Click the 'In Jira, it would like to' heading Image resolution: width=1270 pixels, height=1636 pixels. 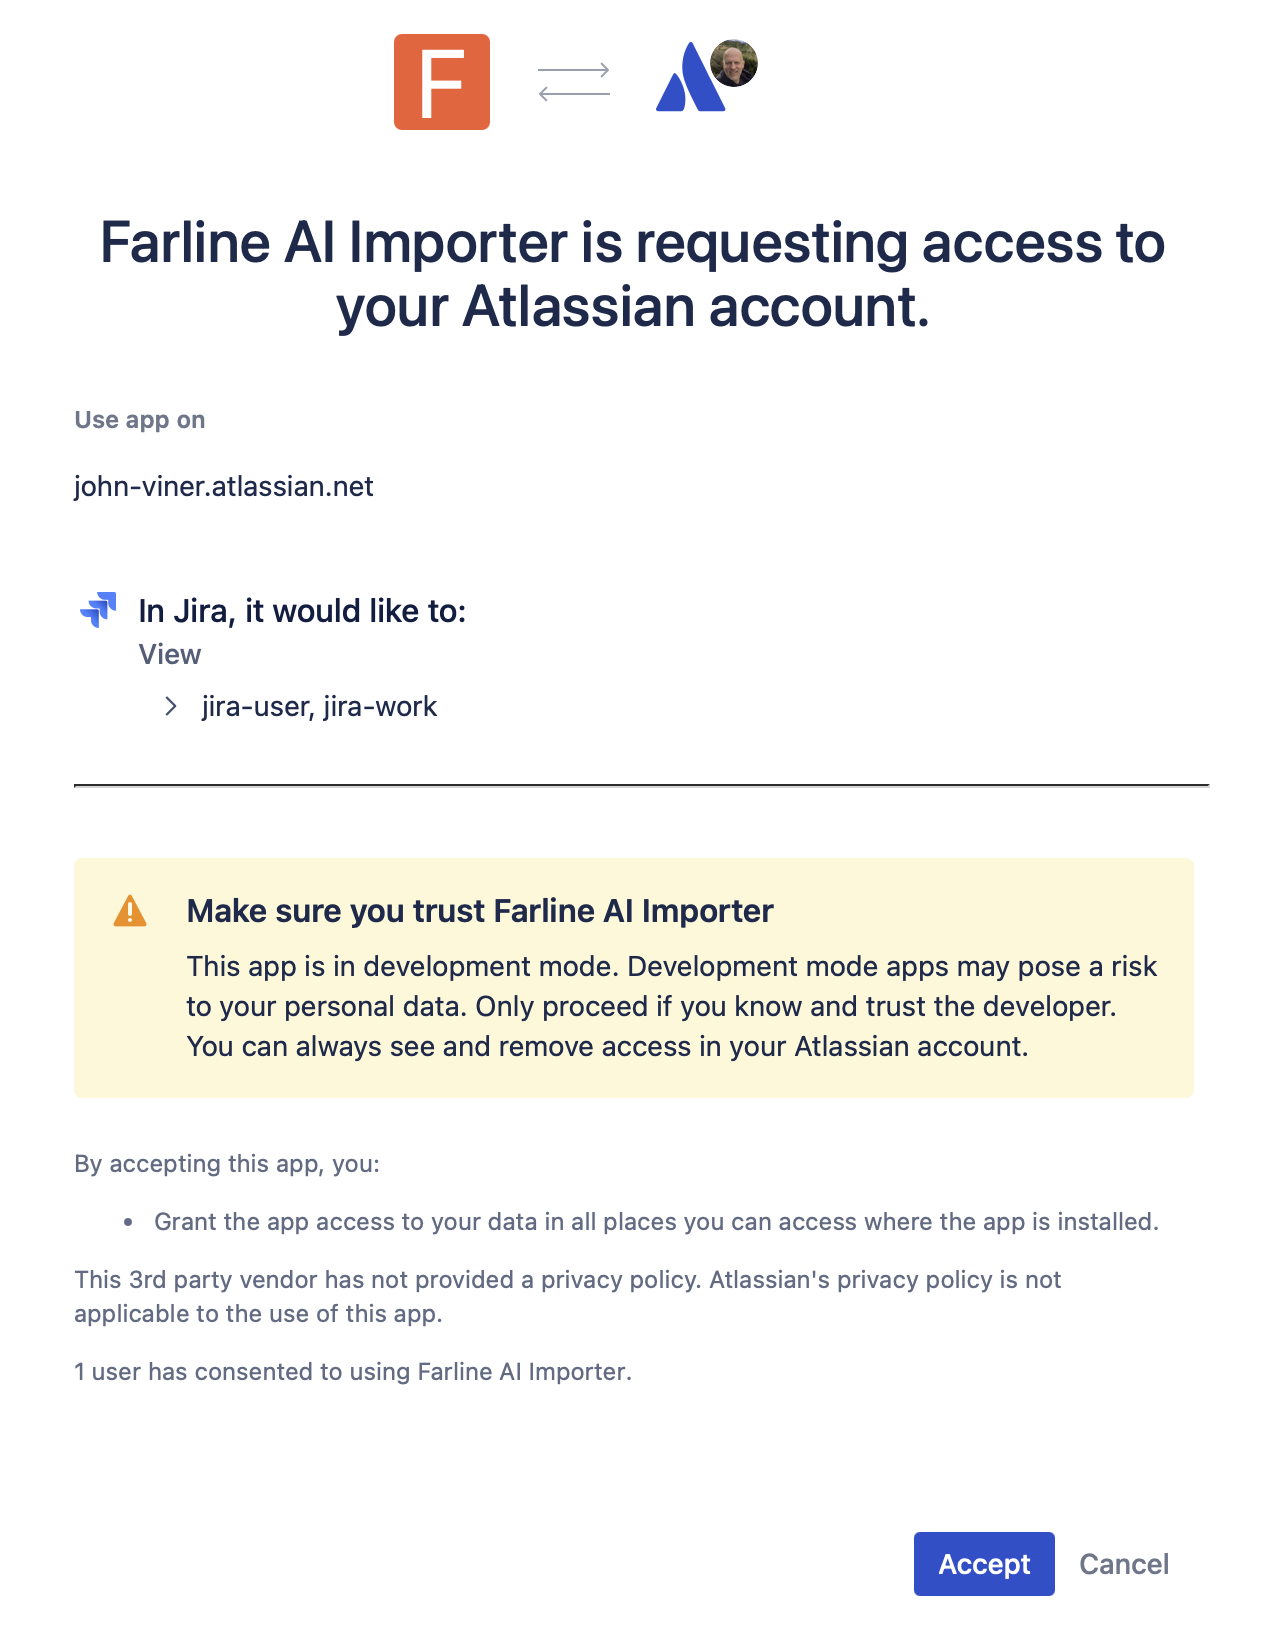(x=302, y=611)
